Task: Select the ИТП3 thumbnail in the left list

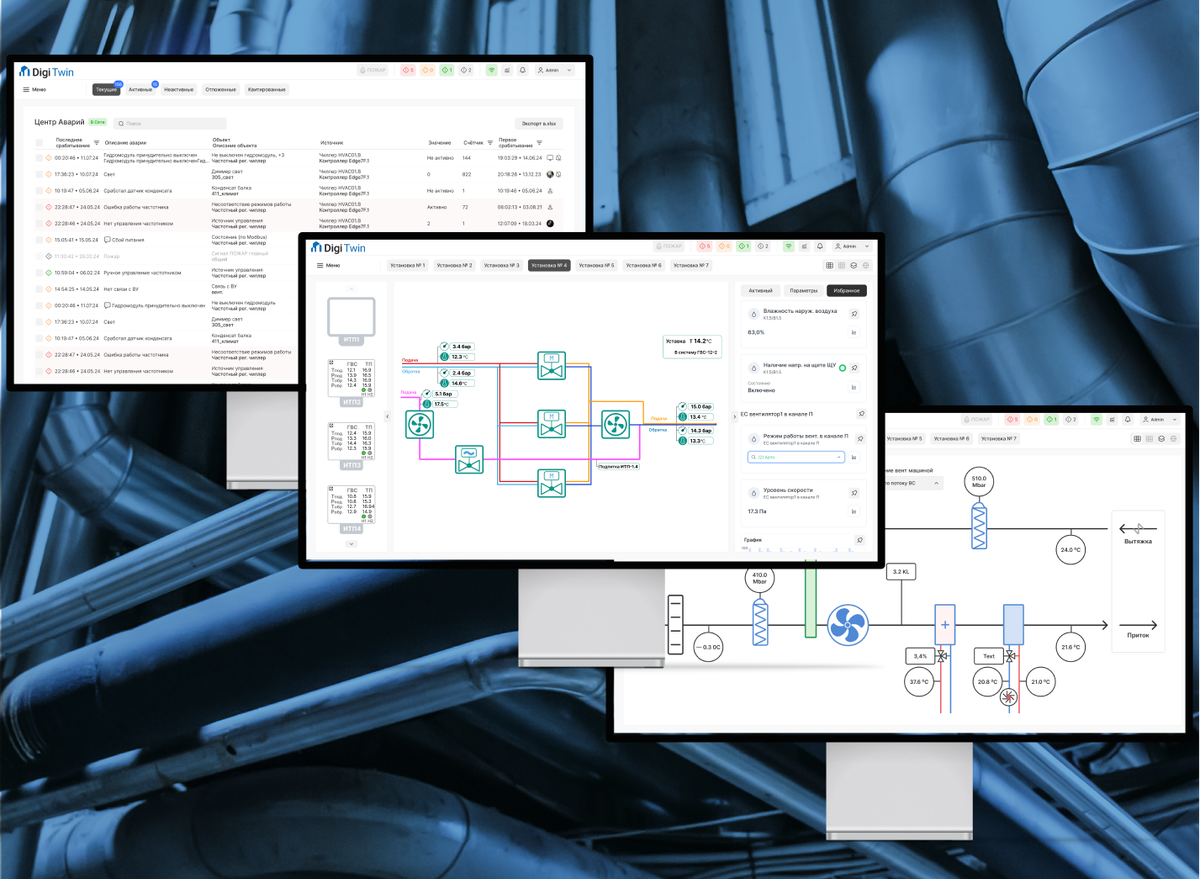Action: tap(351, 444)
